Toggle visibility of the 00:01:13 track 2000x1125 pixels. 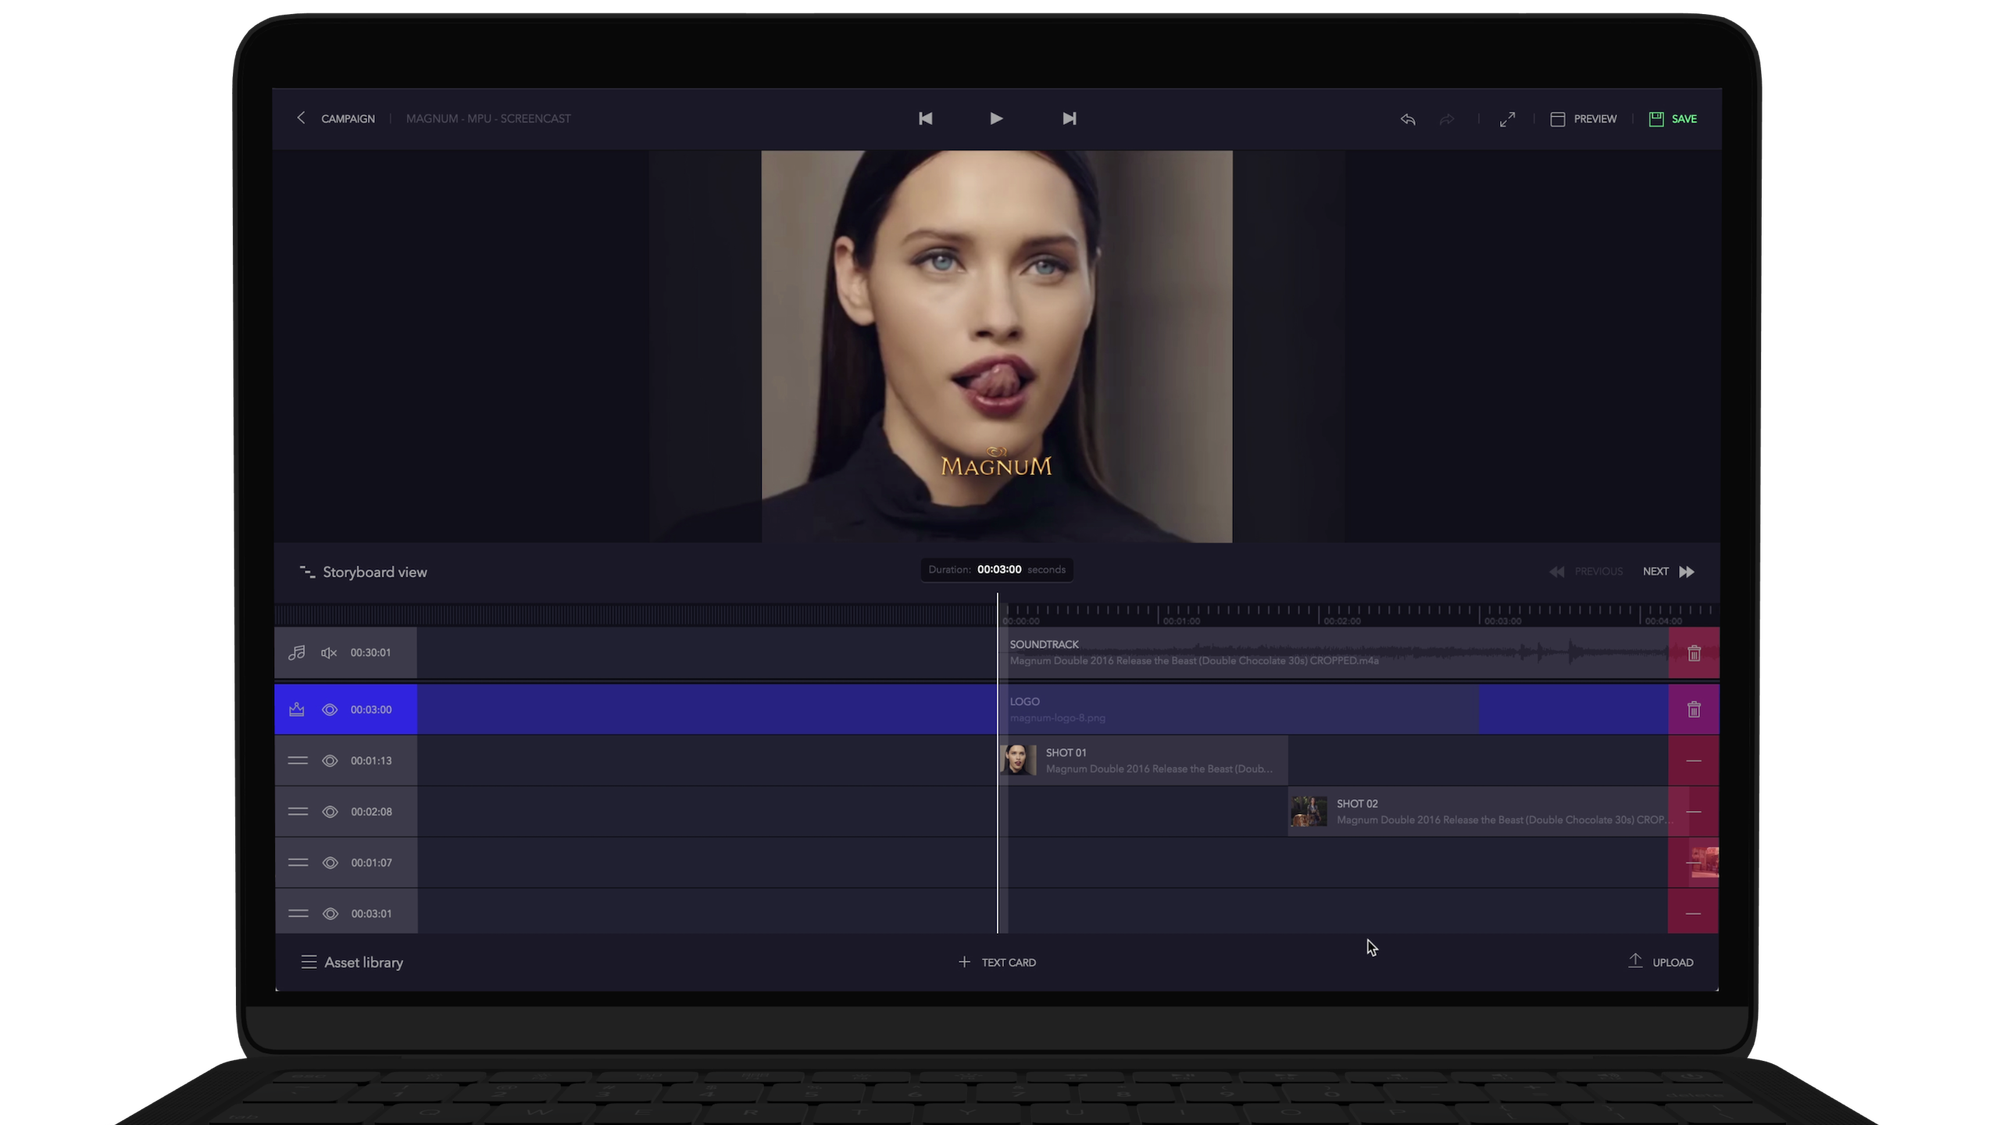pos(330,761)
